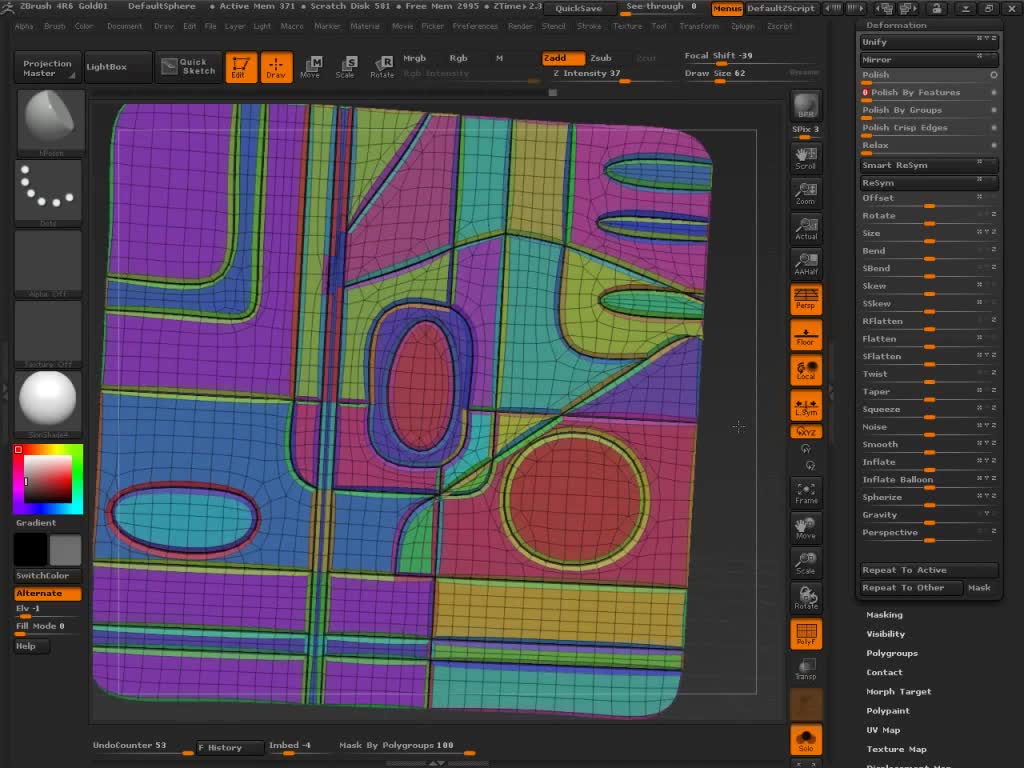Click Move navigation icon below Frame
This screenshot has height=768, width=1024.
pyautogui.click(x=806, y=528)
